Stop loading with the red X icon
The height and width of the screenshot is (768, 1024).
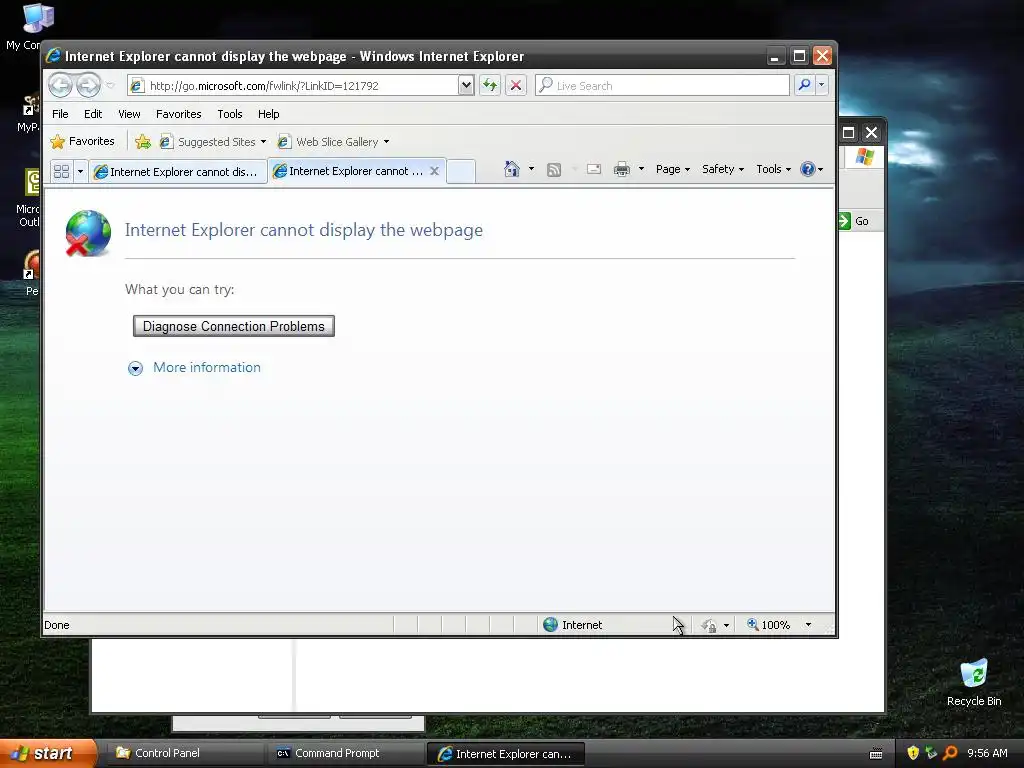[x=516, y=85]
